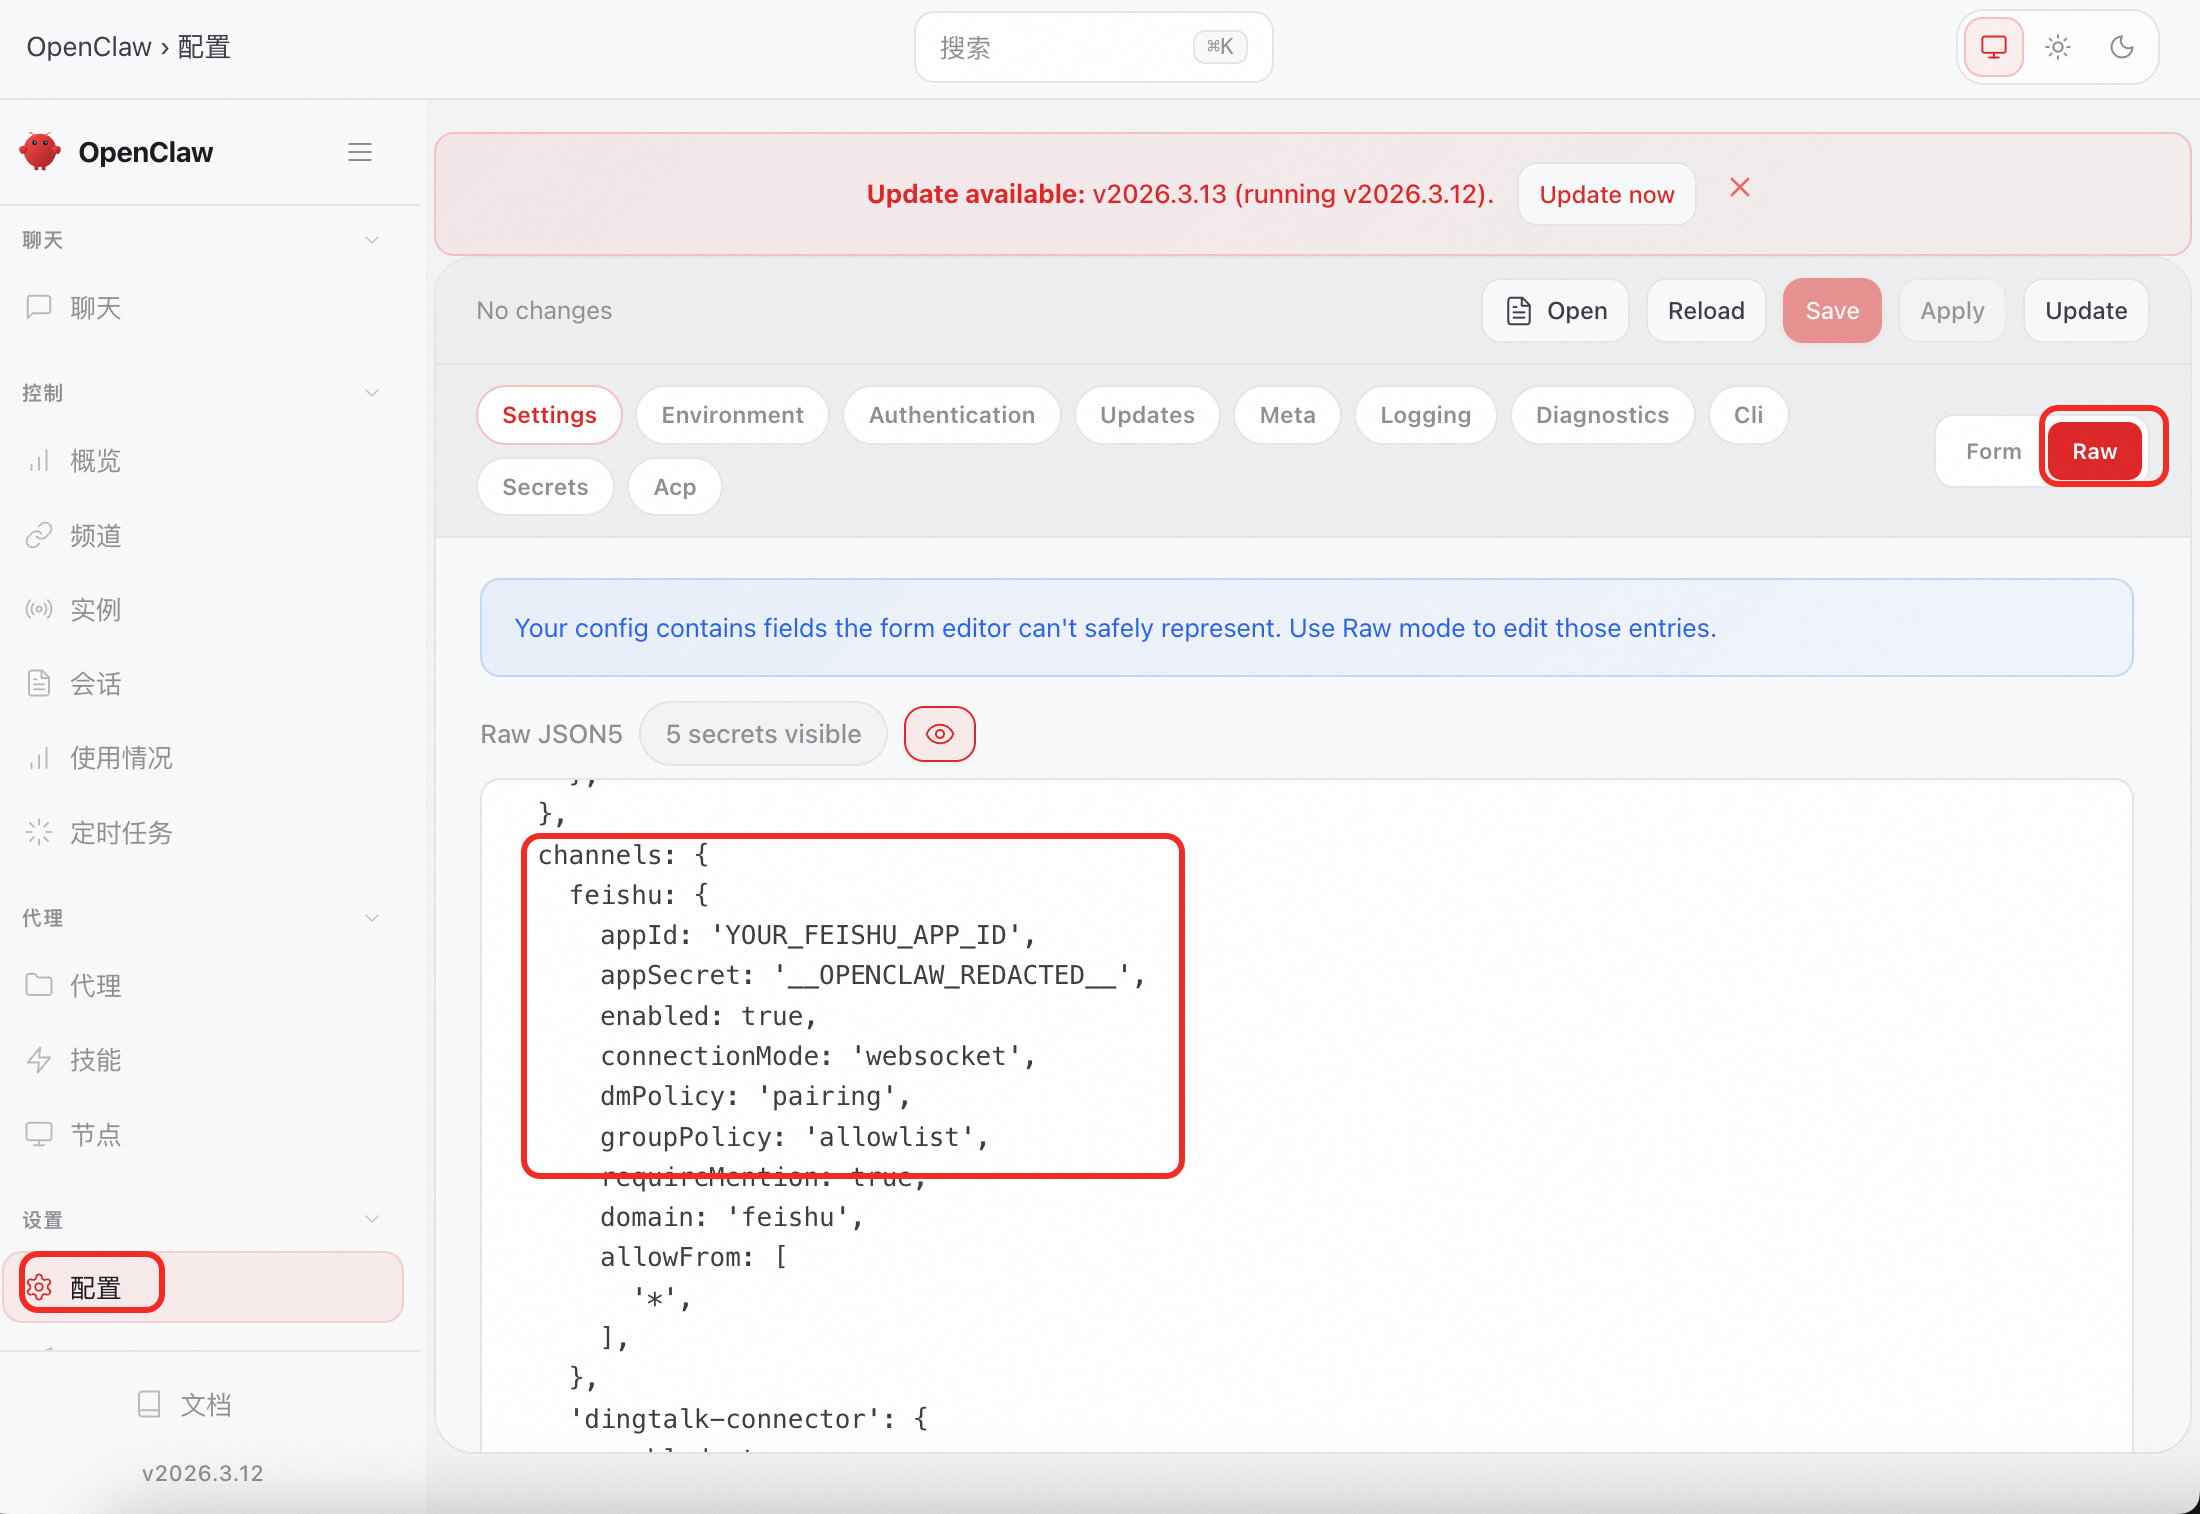Click the Apply button
Image resolution: width=2200 pixels, height=1514 pixels.
(1952, 311)
